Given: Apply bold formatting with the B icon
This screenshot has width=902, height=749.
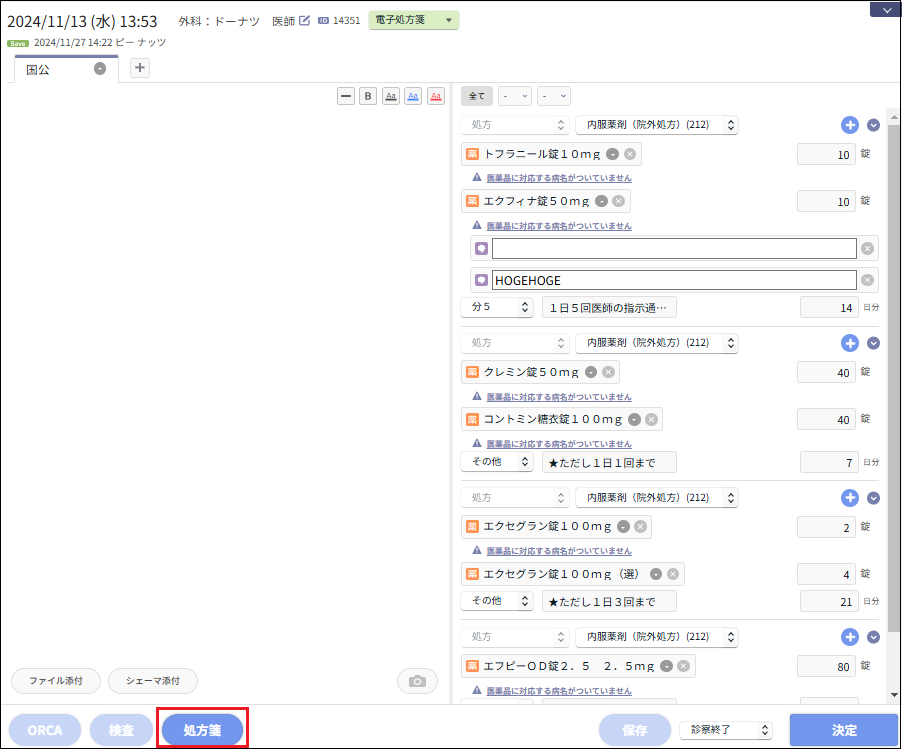Looking at the screenshot, I should pos(367,96).
